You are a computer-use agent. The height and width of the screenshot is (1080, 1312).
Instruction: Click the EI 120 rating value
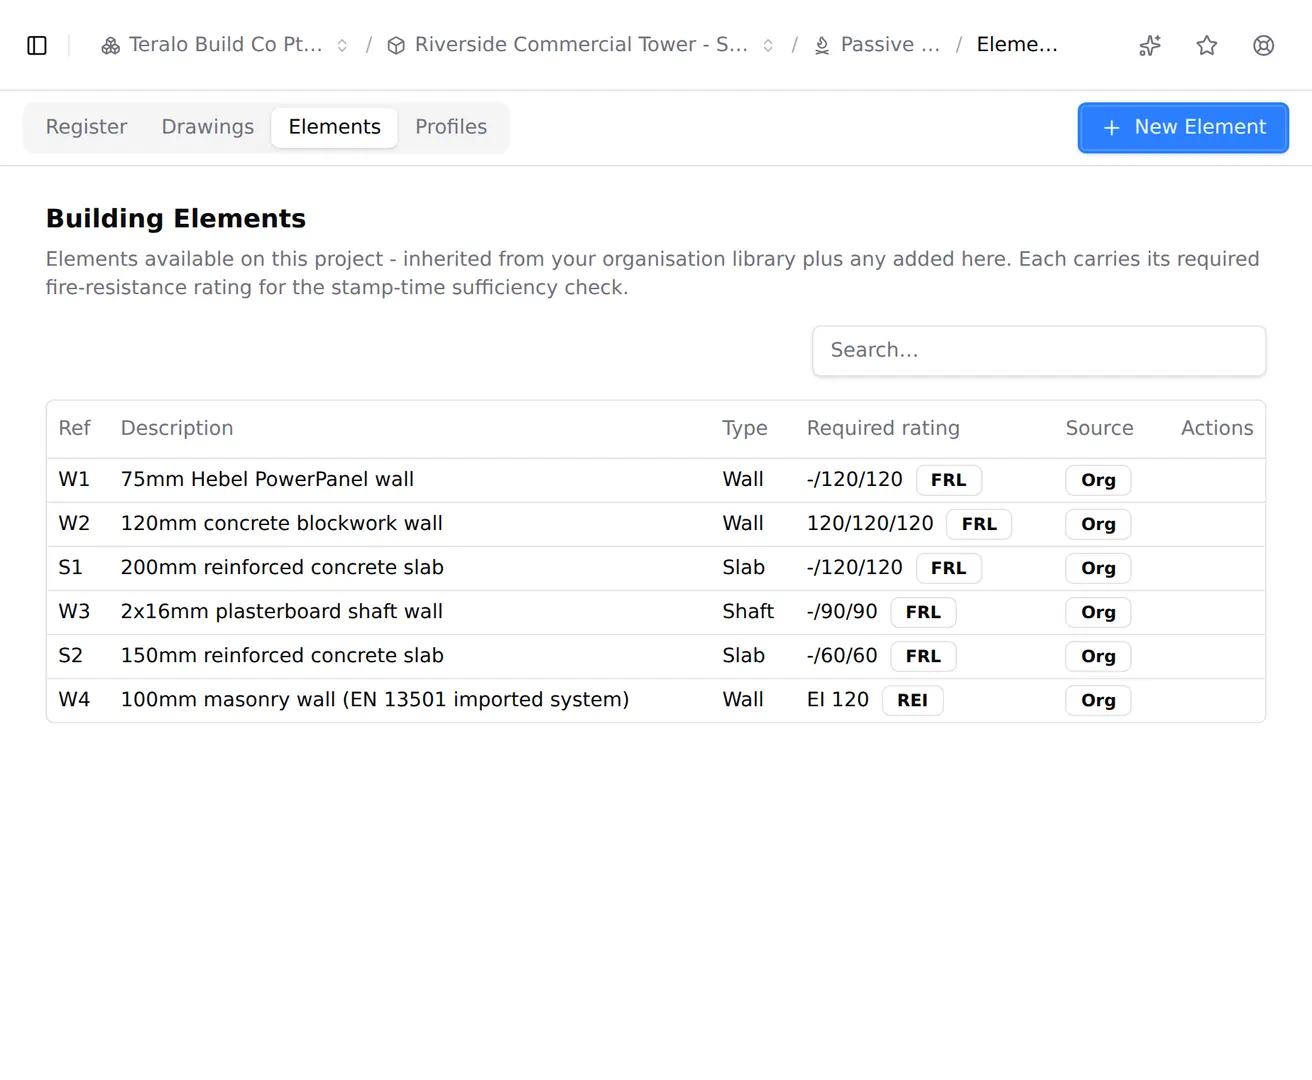pyautogui.click(x=838, y=699)
